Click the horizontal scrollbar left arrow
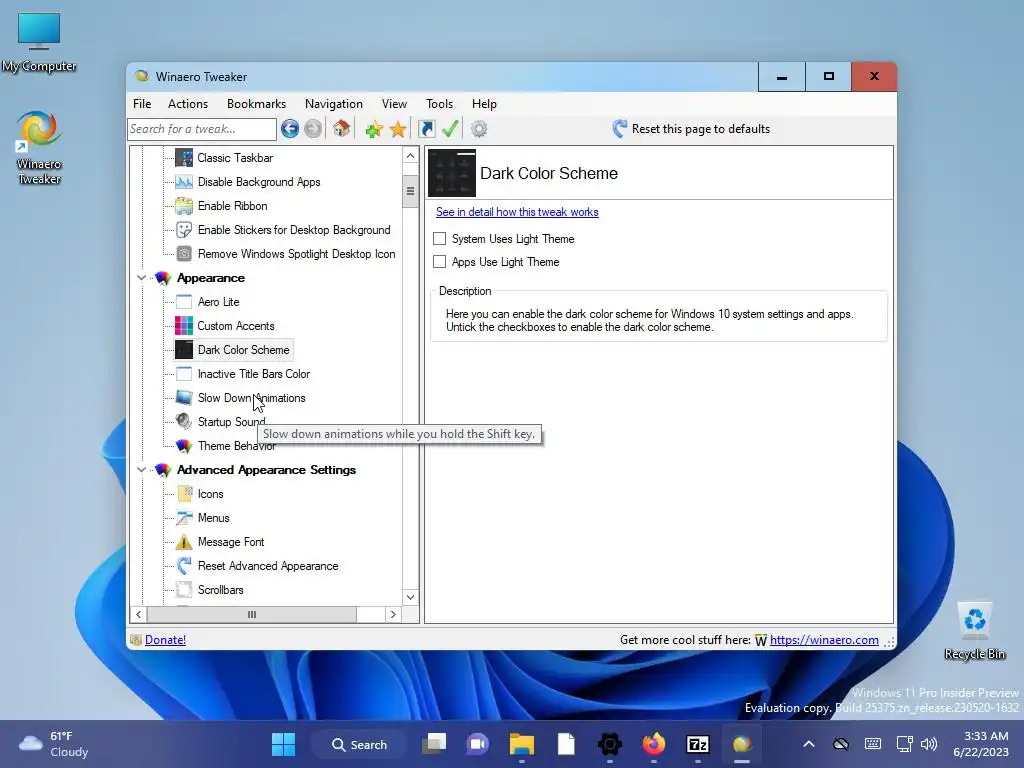 (138, 614)
